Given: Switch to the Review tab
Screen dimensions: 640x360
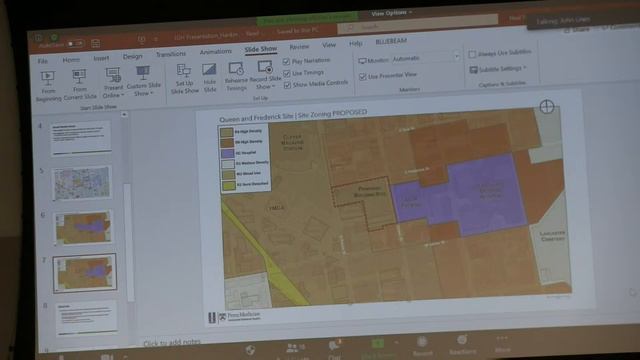Looking at the screenshot, I should coord(299,47).
